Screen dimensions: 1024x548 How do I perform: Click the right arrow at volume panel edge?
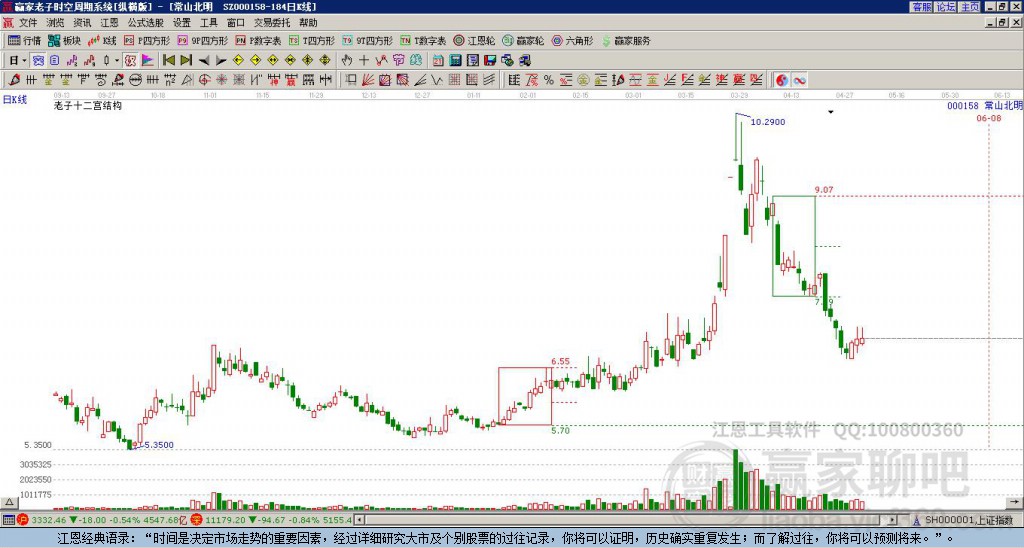[1015, 502]
